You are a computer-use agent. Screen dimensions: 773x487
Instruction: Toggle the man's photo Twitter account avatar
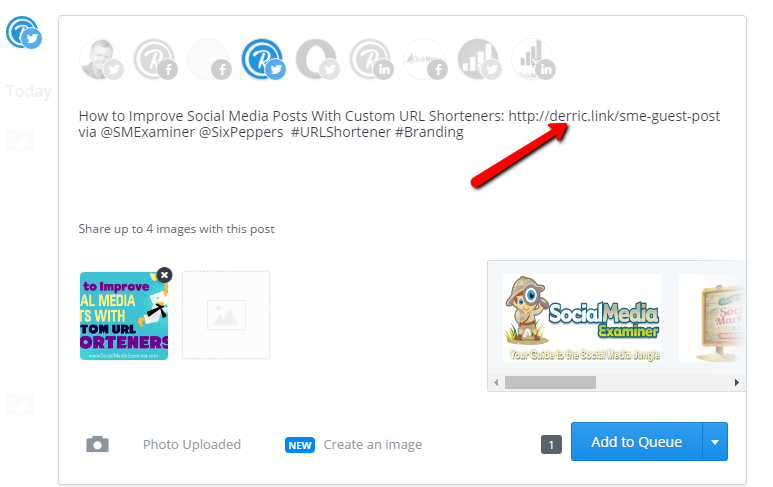(101, 59)
